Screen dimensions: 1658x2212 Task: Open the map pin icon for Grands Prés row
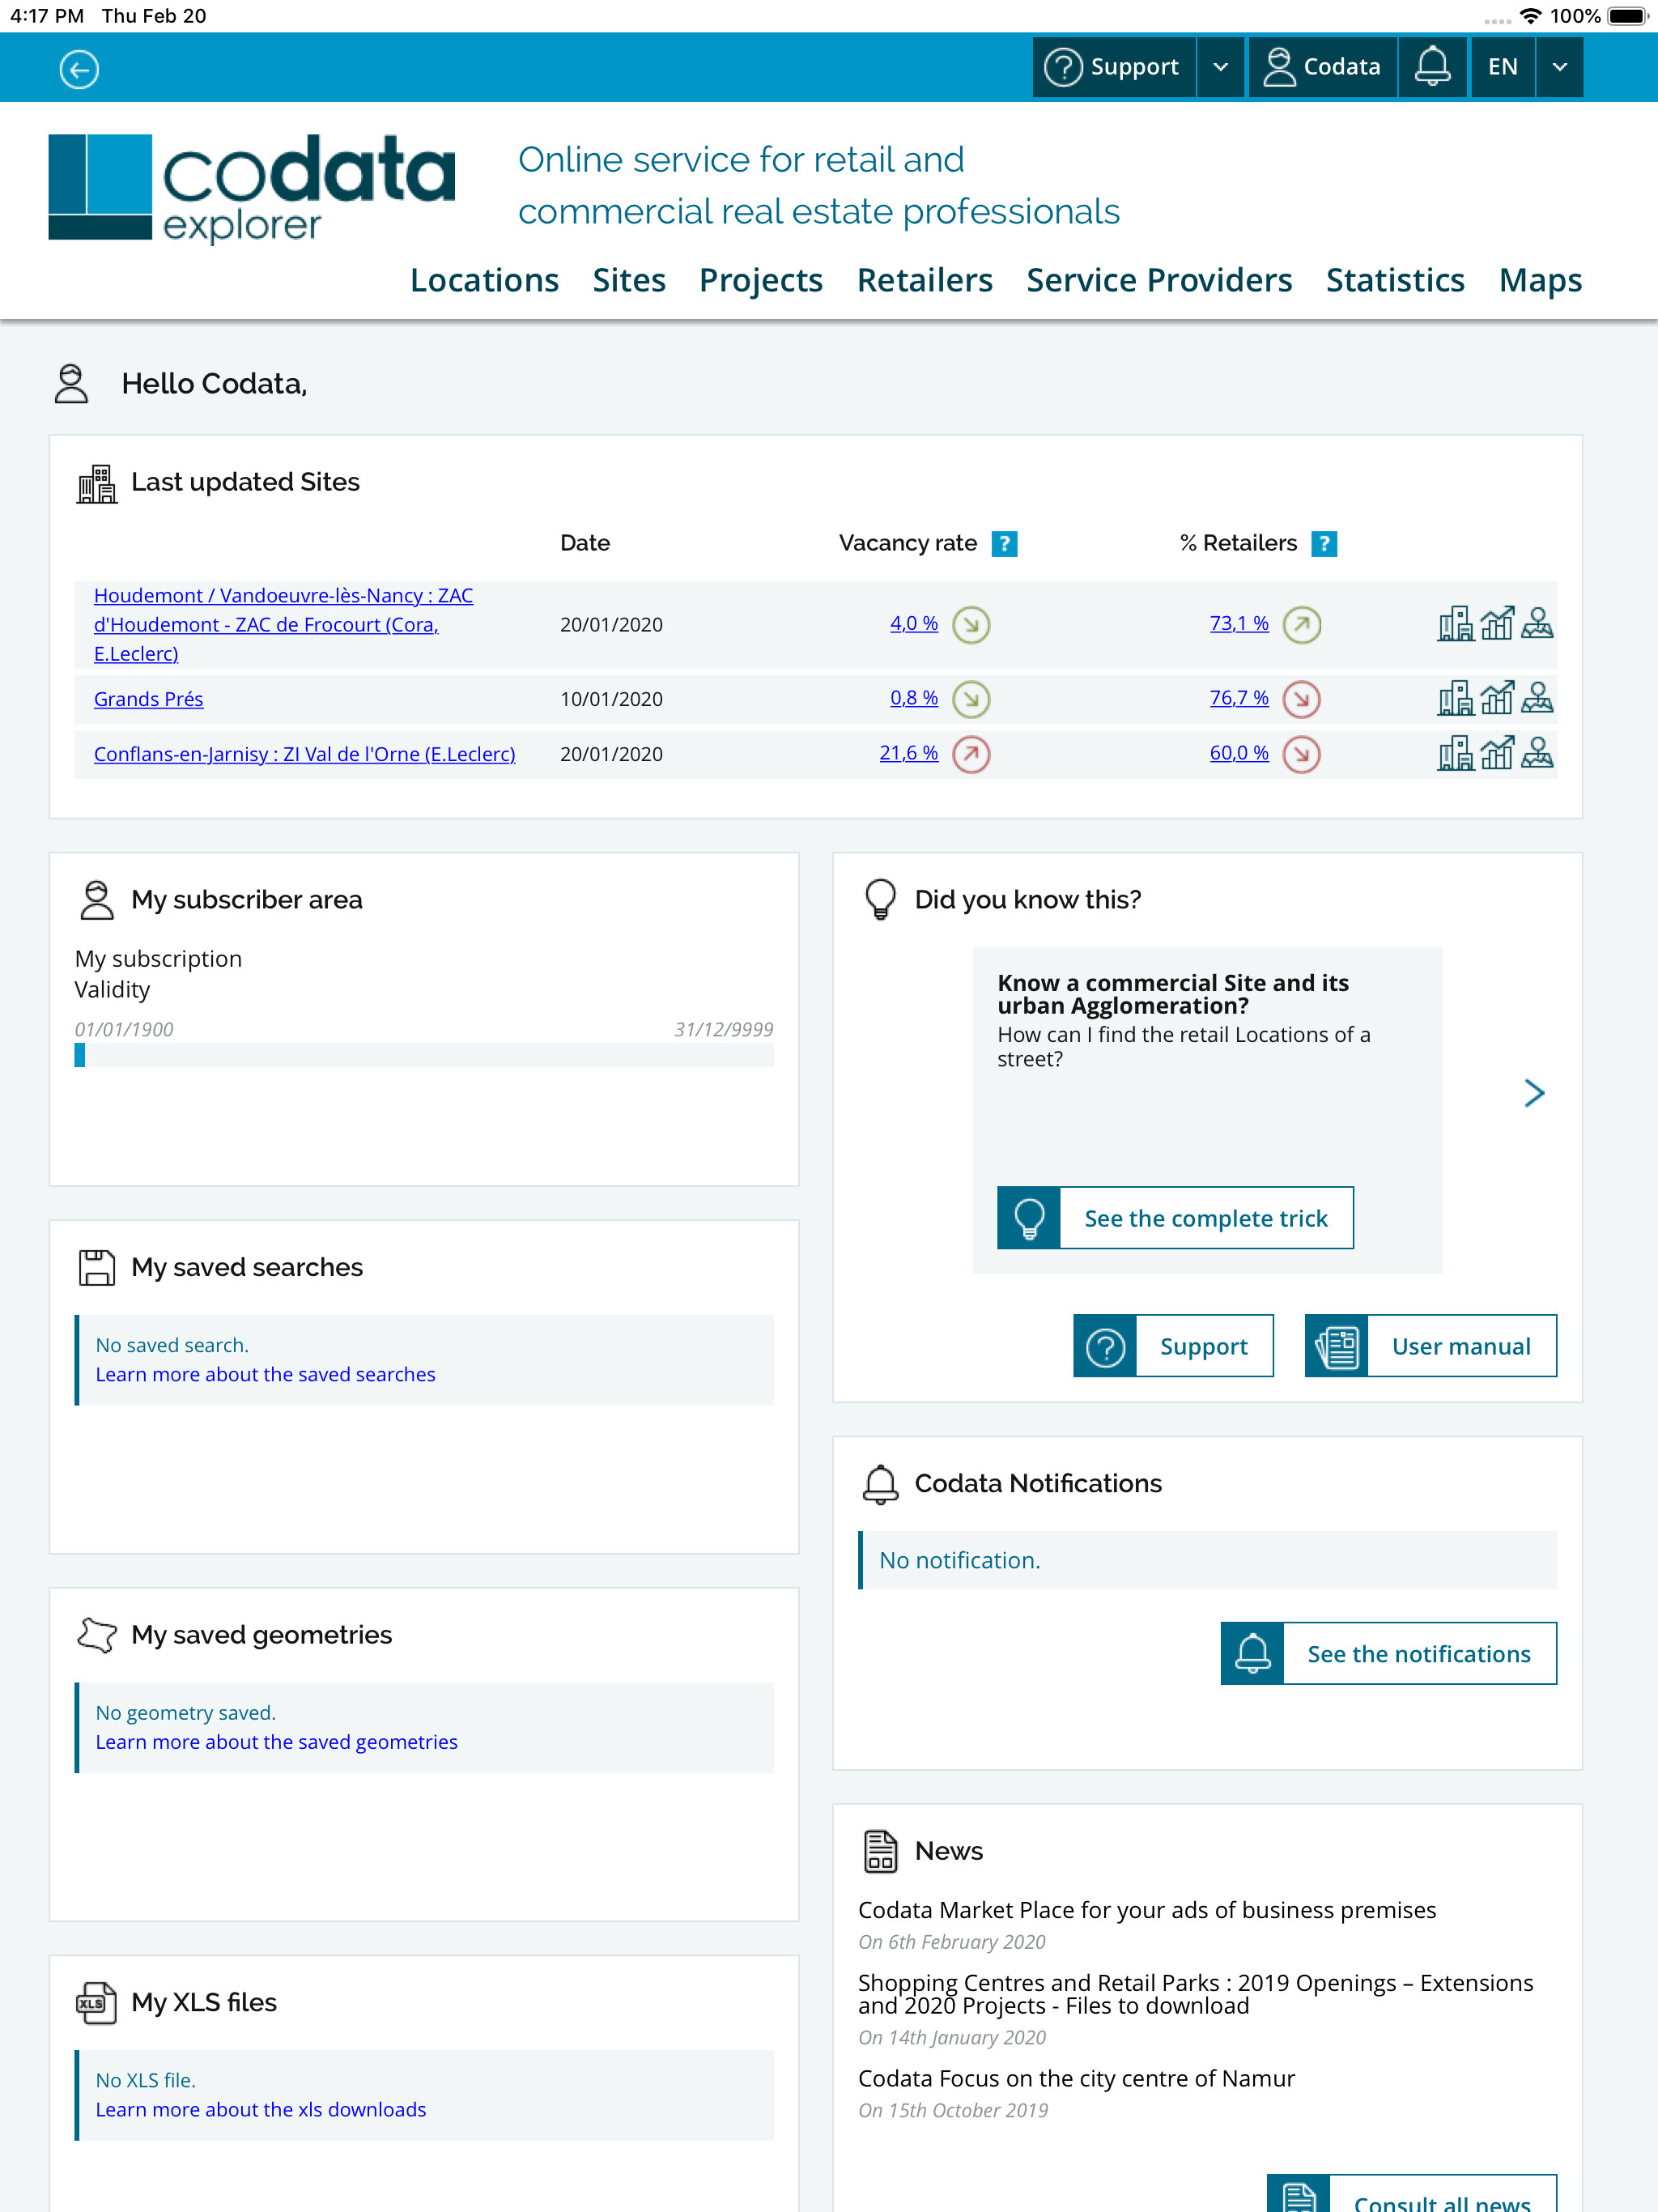click(x=1537, y=697)
